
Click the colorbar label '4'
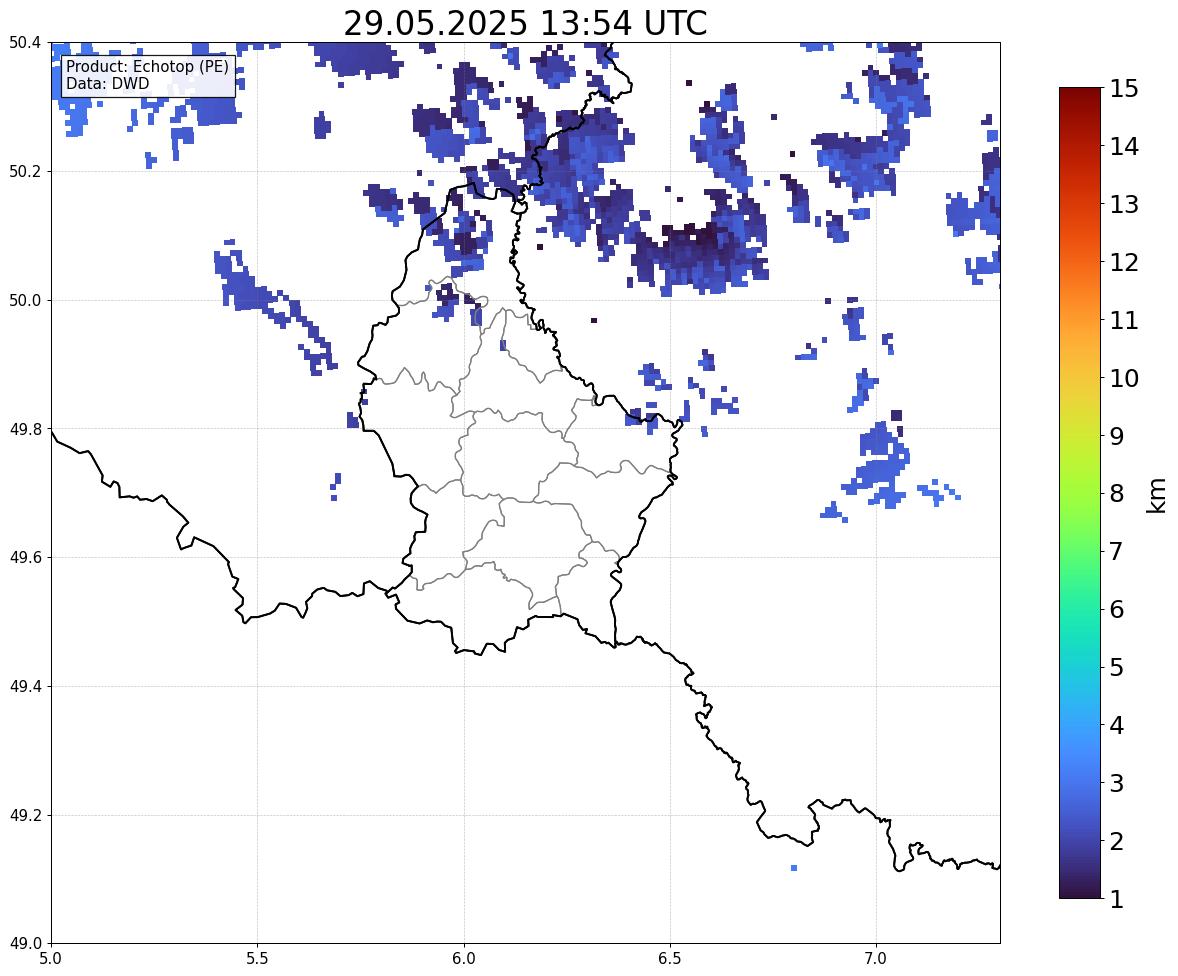click(x=1117, y=725)
